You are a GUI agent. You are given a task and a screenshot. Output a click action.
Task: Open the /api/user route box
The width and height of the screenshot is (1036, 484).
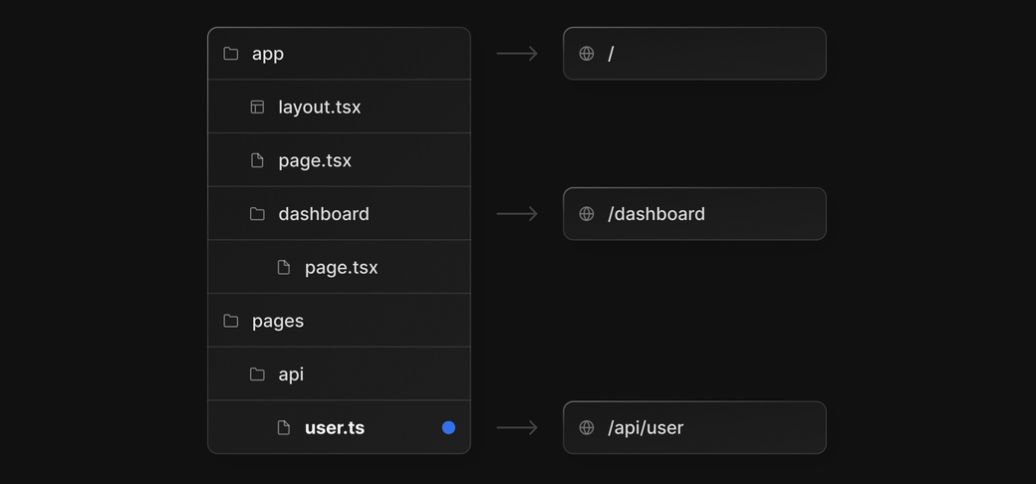coord(694,428)
